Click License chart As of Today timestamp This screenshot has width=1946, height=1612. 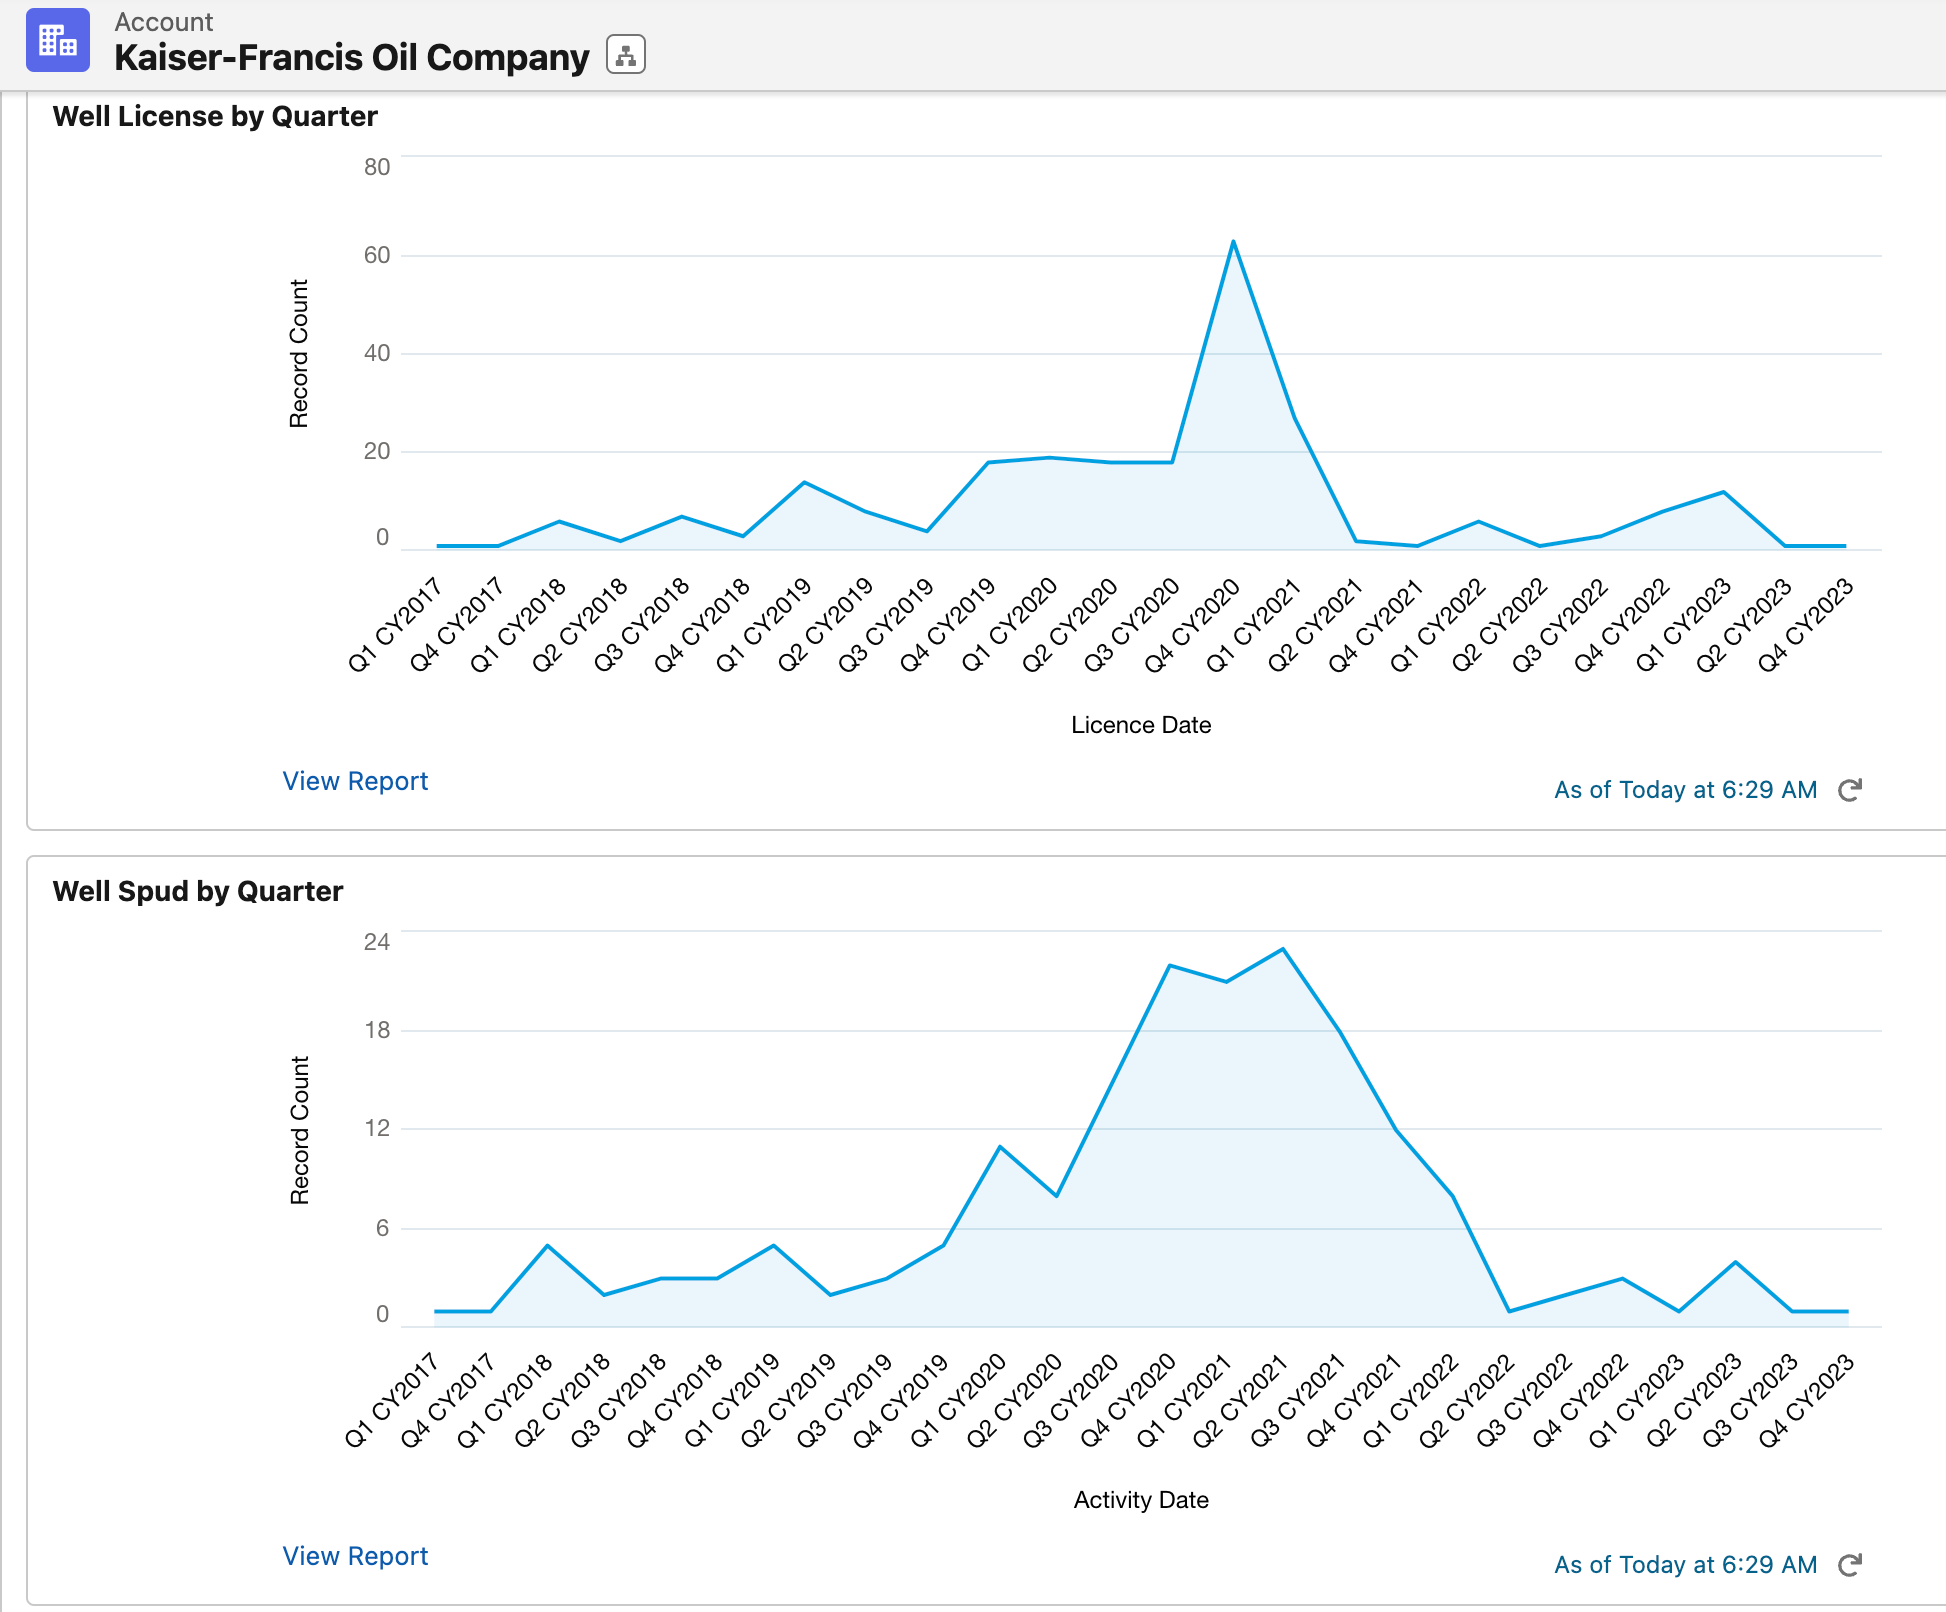coord(1685,790)
